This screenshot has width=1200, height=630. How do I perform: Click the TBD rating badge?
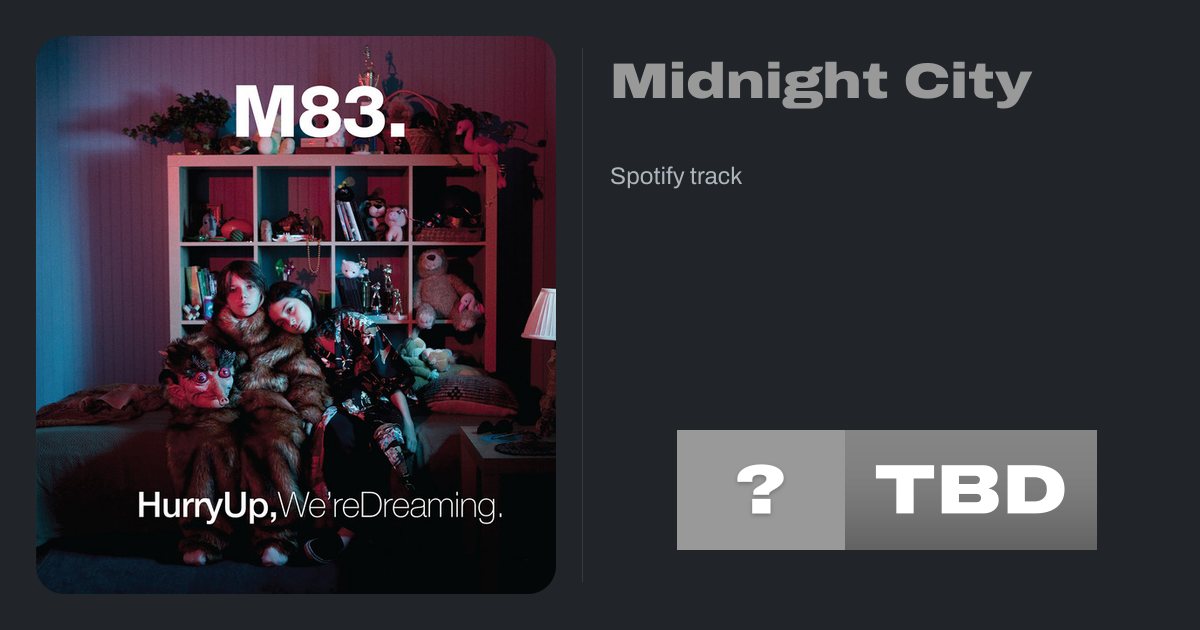coord(971,490)
